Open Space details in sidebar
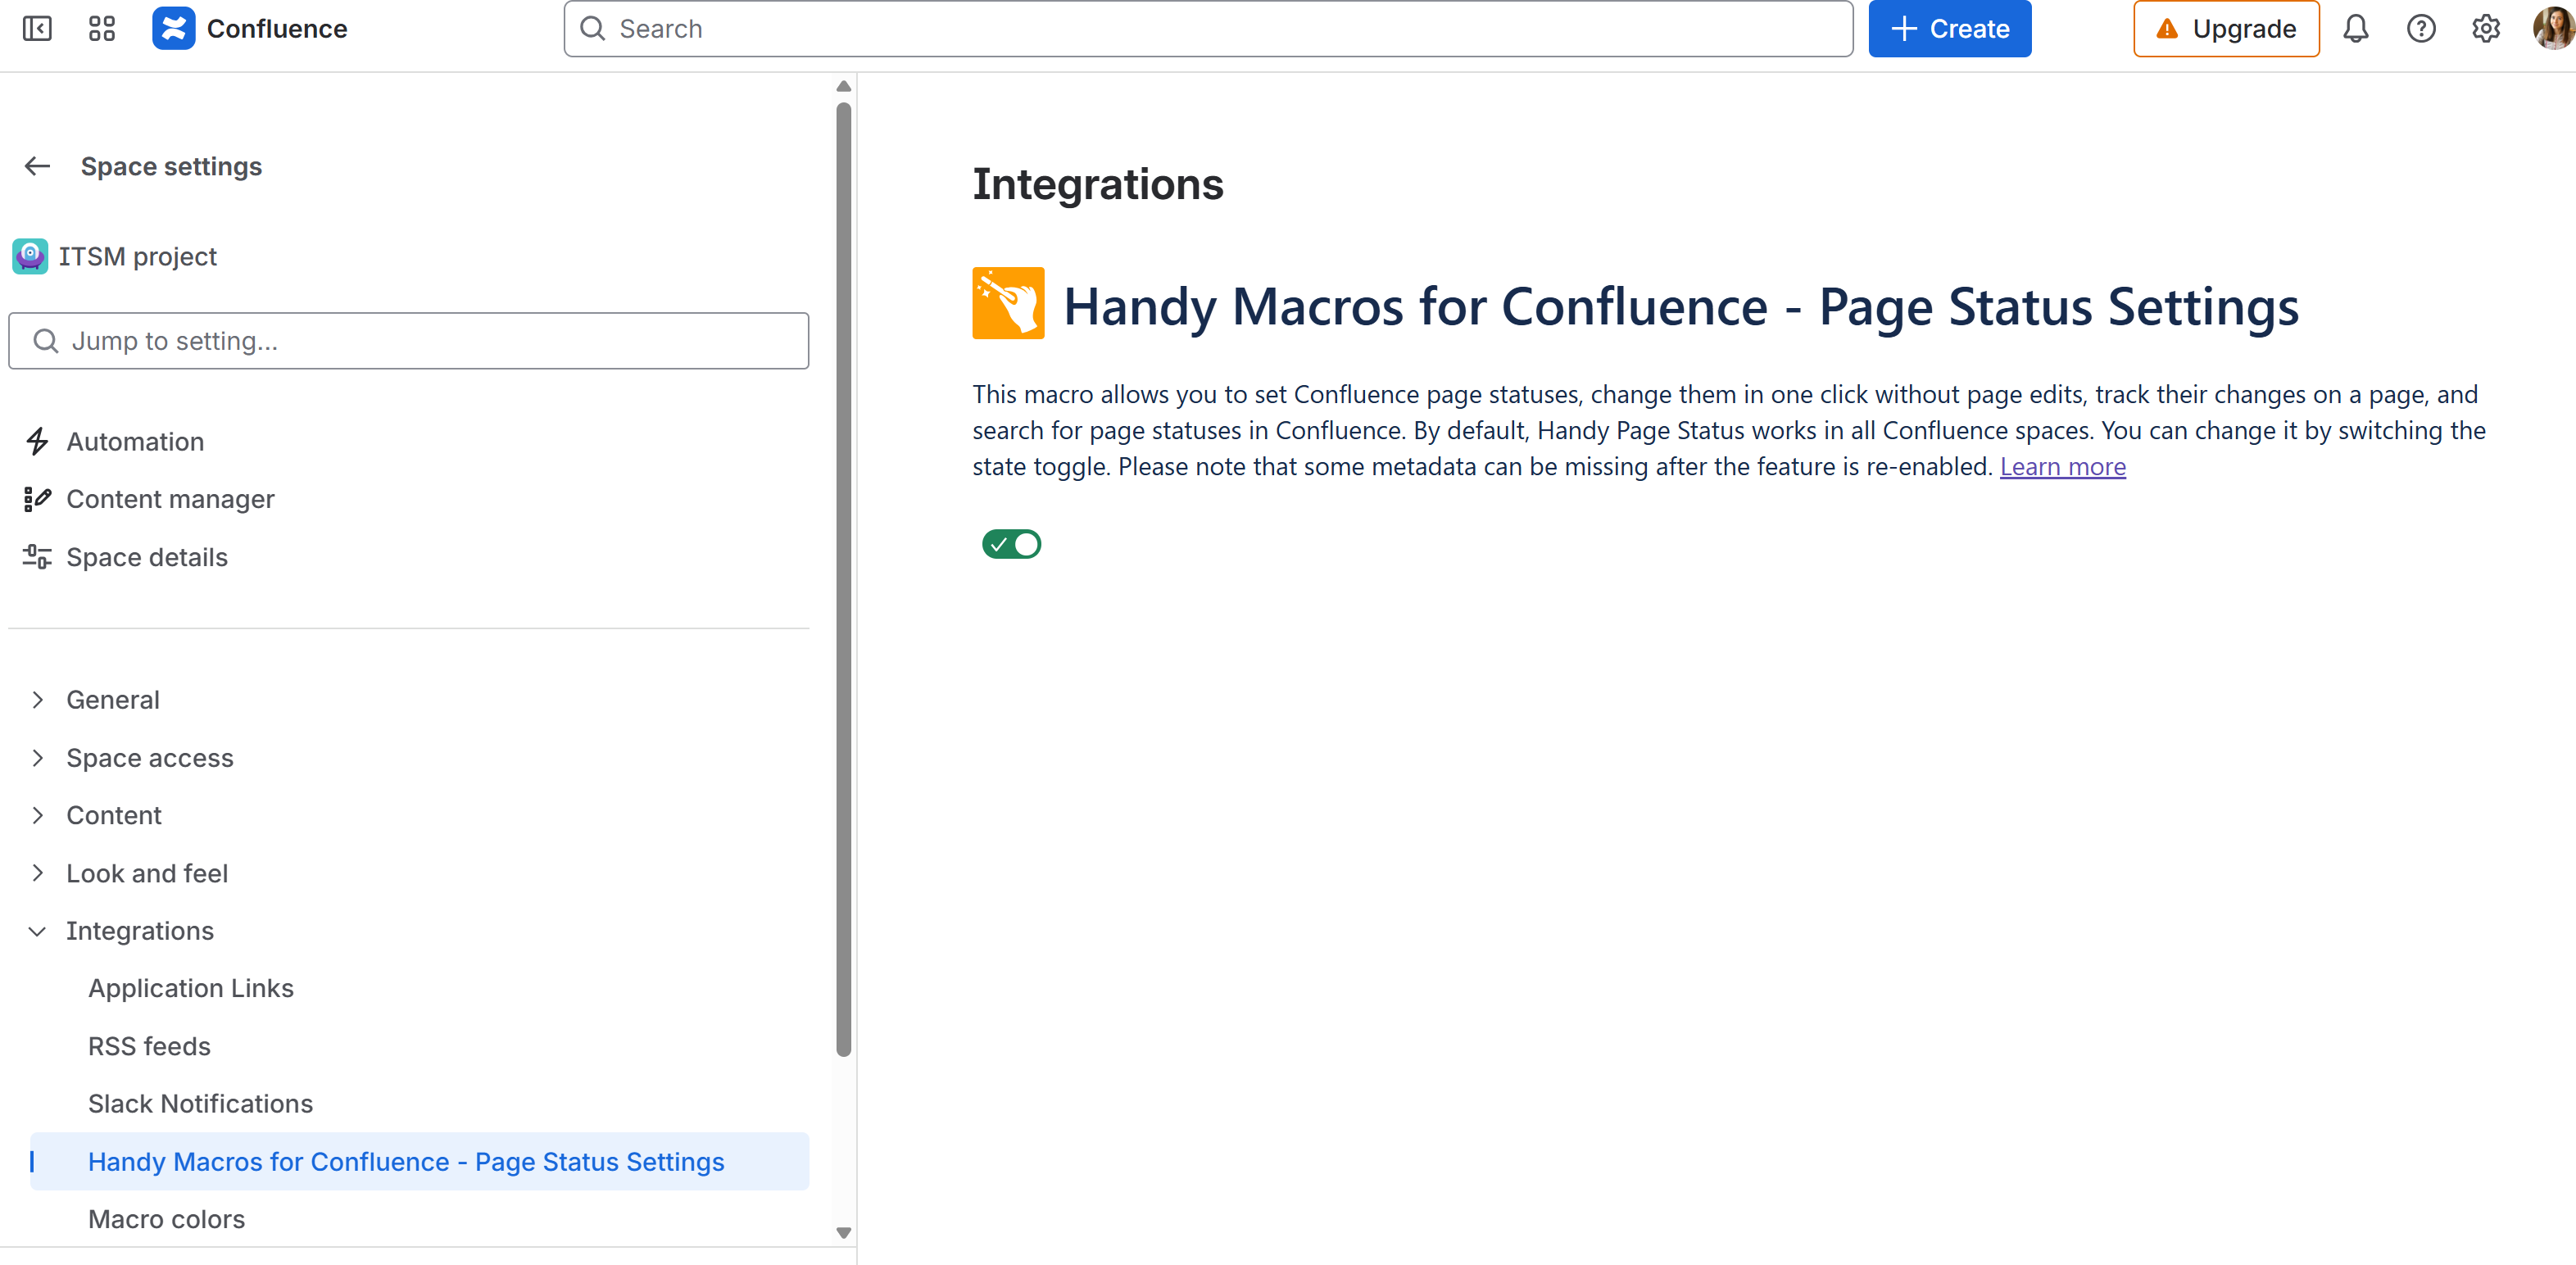2576x1265 pixels. 147,557
